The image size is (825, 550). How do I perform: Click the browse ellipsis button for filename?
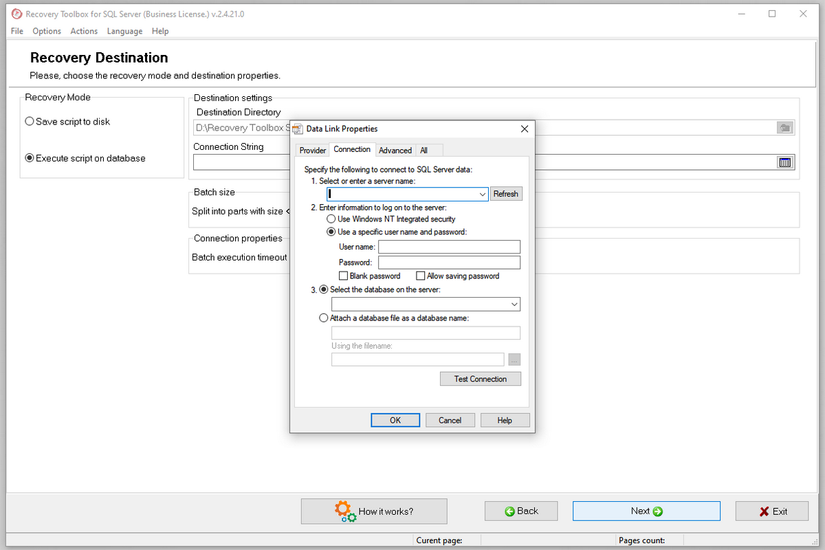coord(514,359)
